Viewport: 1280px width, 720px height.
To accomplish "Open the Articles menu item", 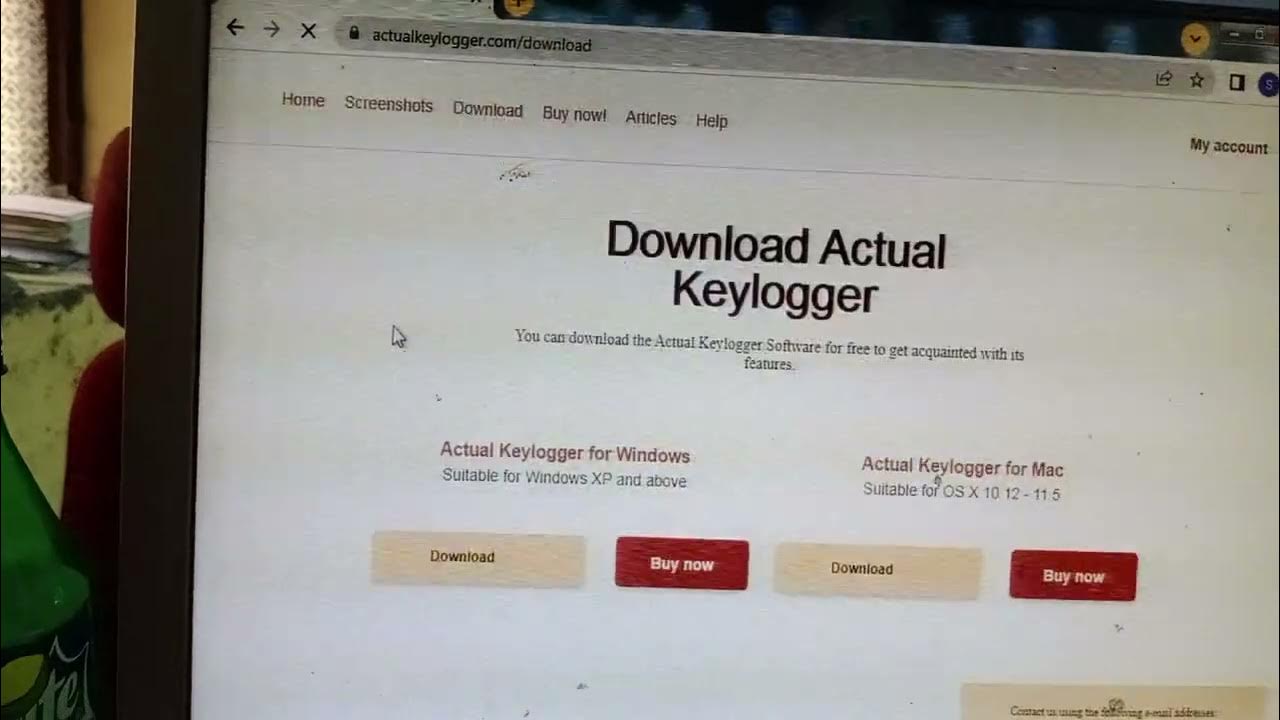I will coord(651,118).
